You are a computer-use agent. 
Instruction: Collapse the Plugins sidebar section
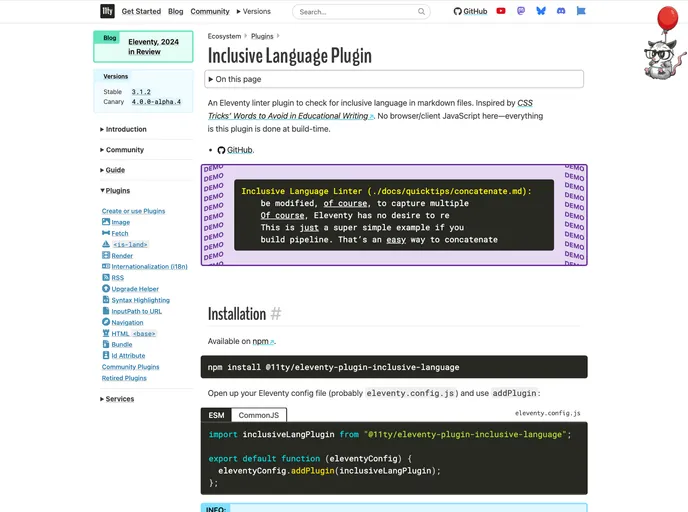pos(115,190)
